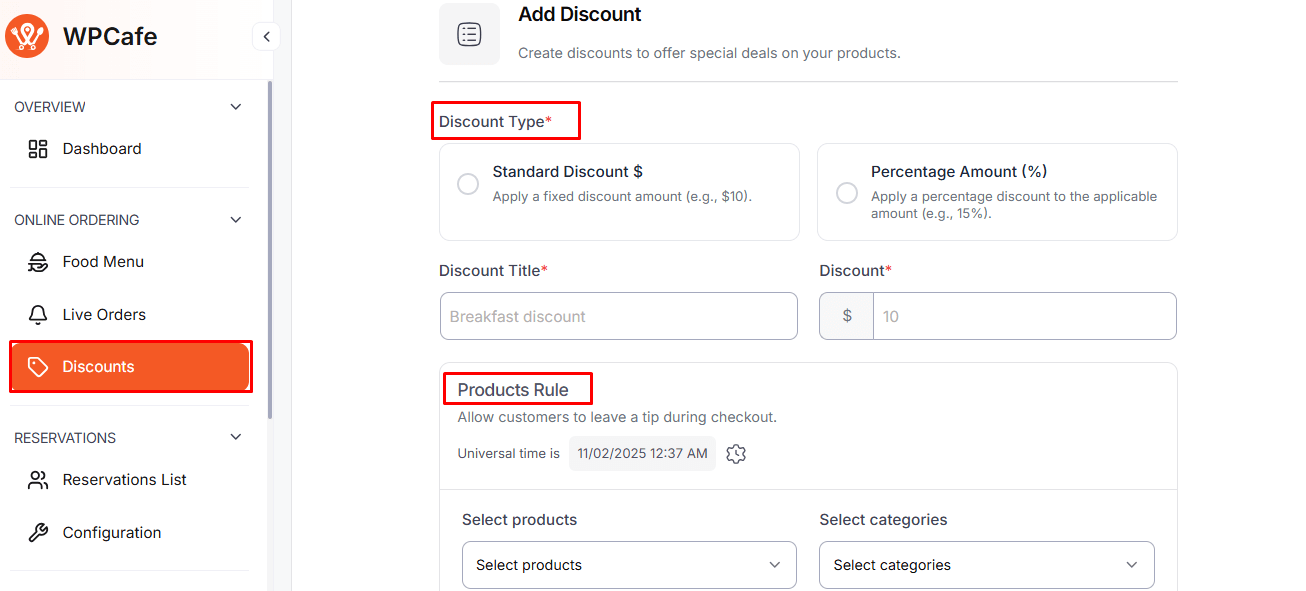Select the Standard Discount $ radio option

[468, 185]
